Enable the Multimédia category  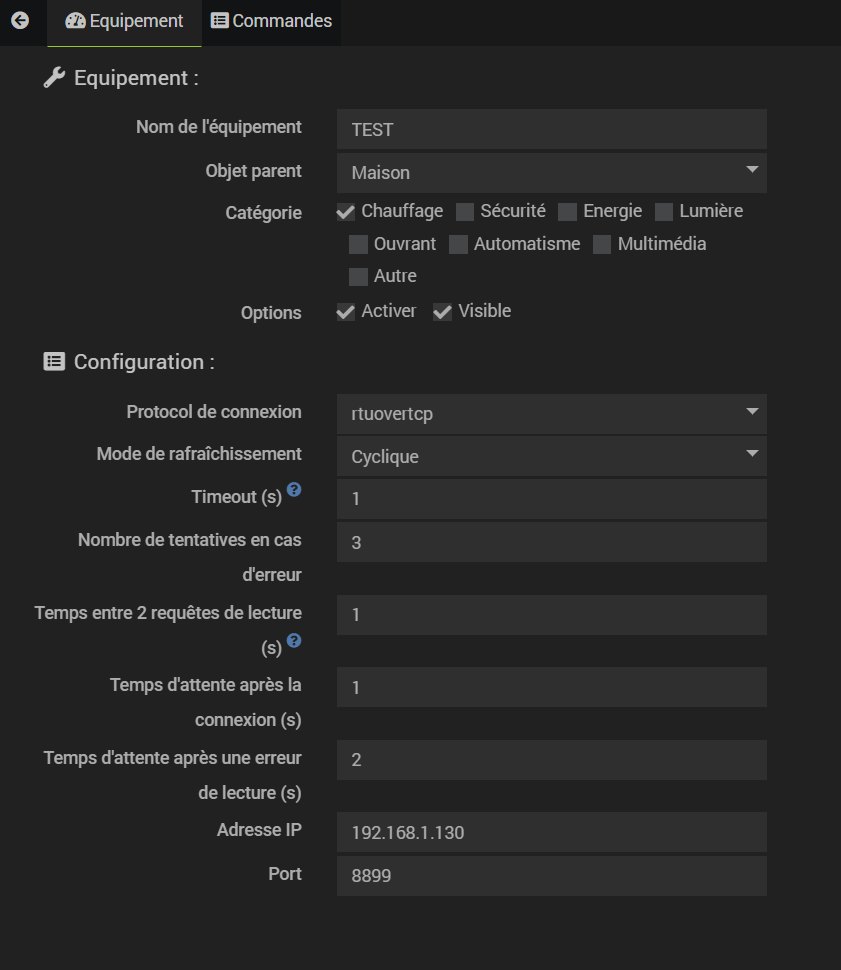[602, 245]
